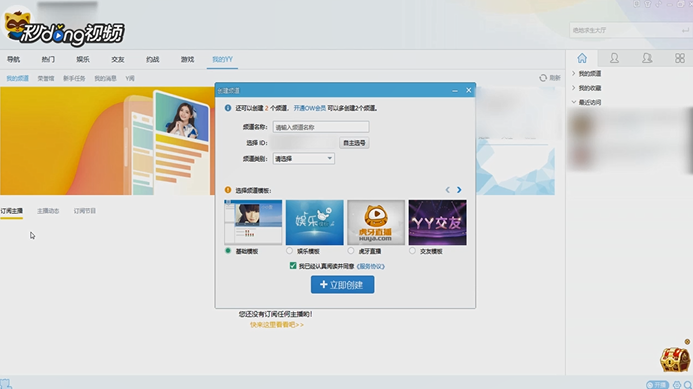Switch to the 游戏 tab
693x389 pixels.
(x=187, y=59)
